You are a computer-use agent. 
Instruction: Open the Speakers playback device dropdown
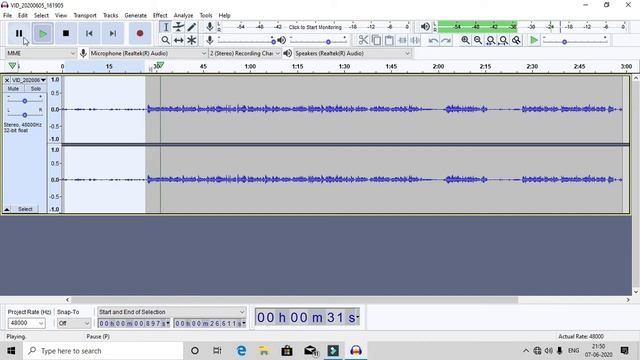point(352,53)
